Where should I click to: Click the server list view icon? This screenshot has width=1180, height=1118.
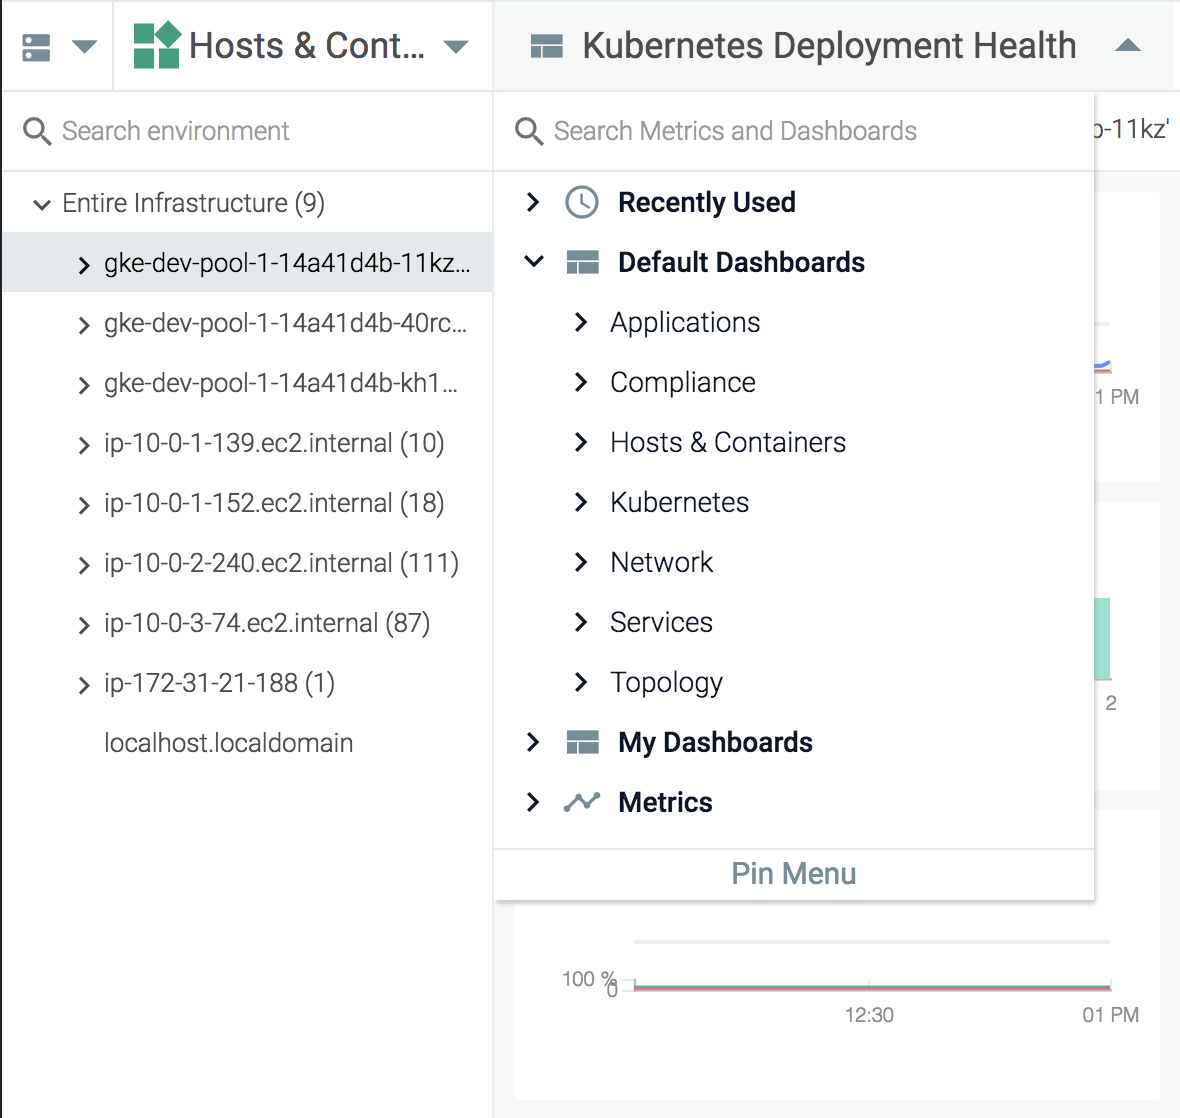click(x=36, y=47)
